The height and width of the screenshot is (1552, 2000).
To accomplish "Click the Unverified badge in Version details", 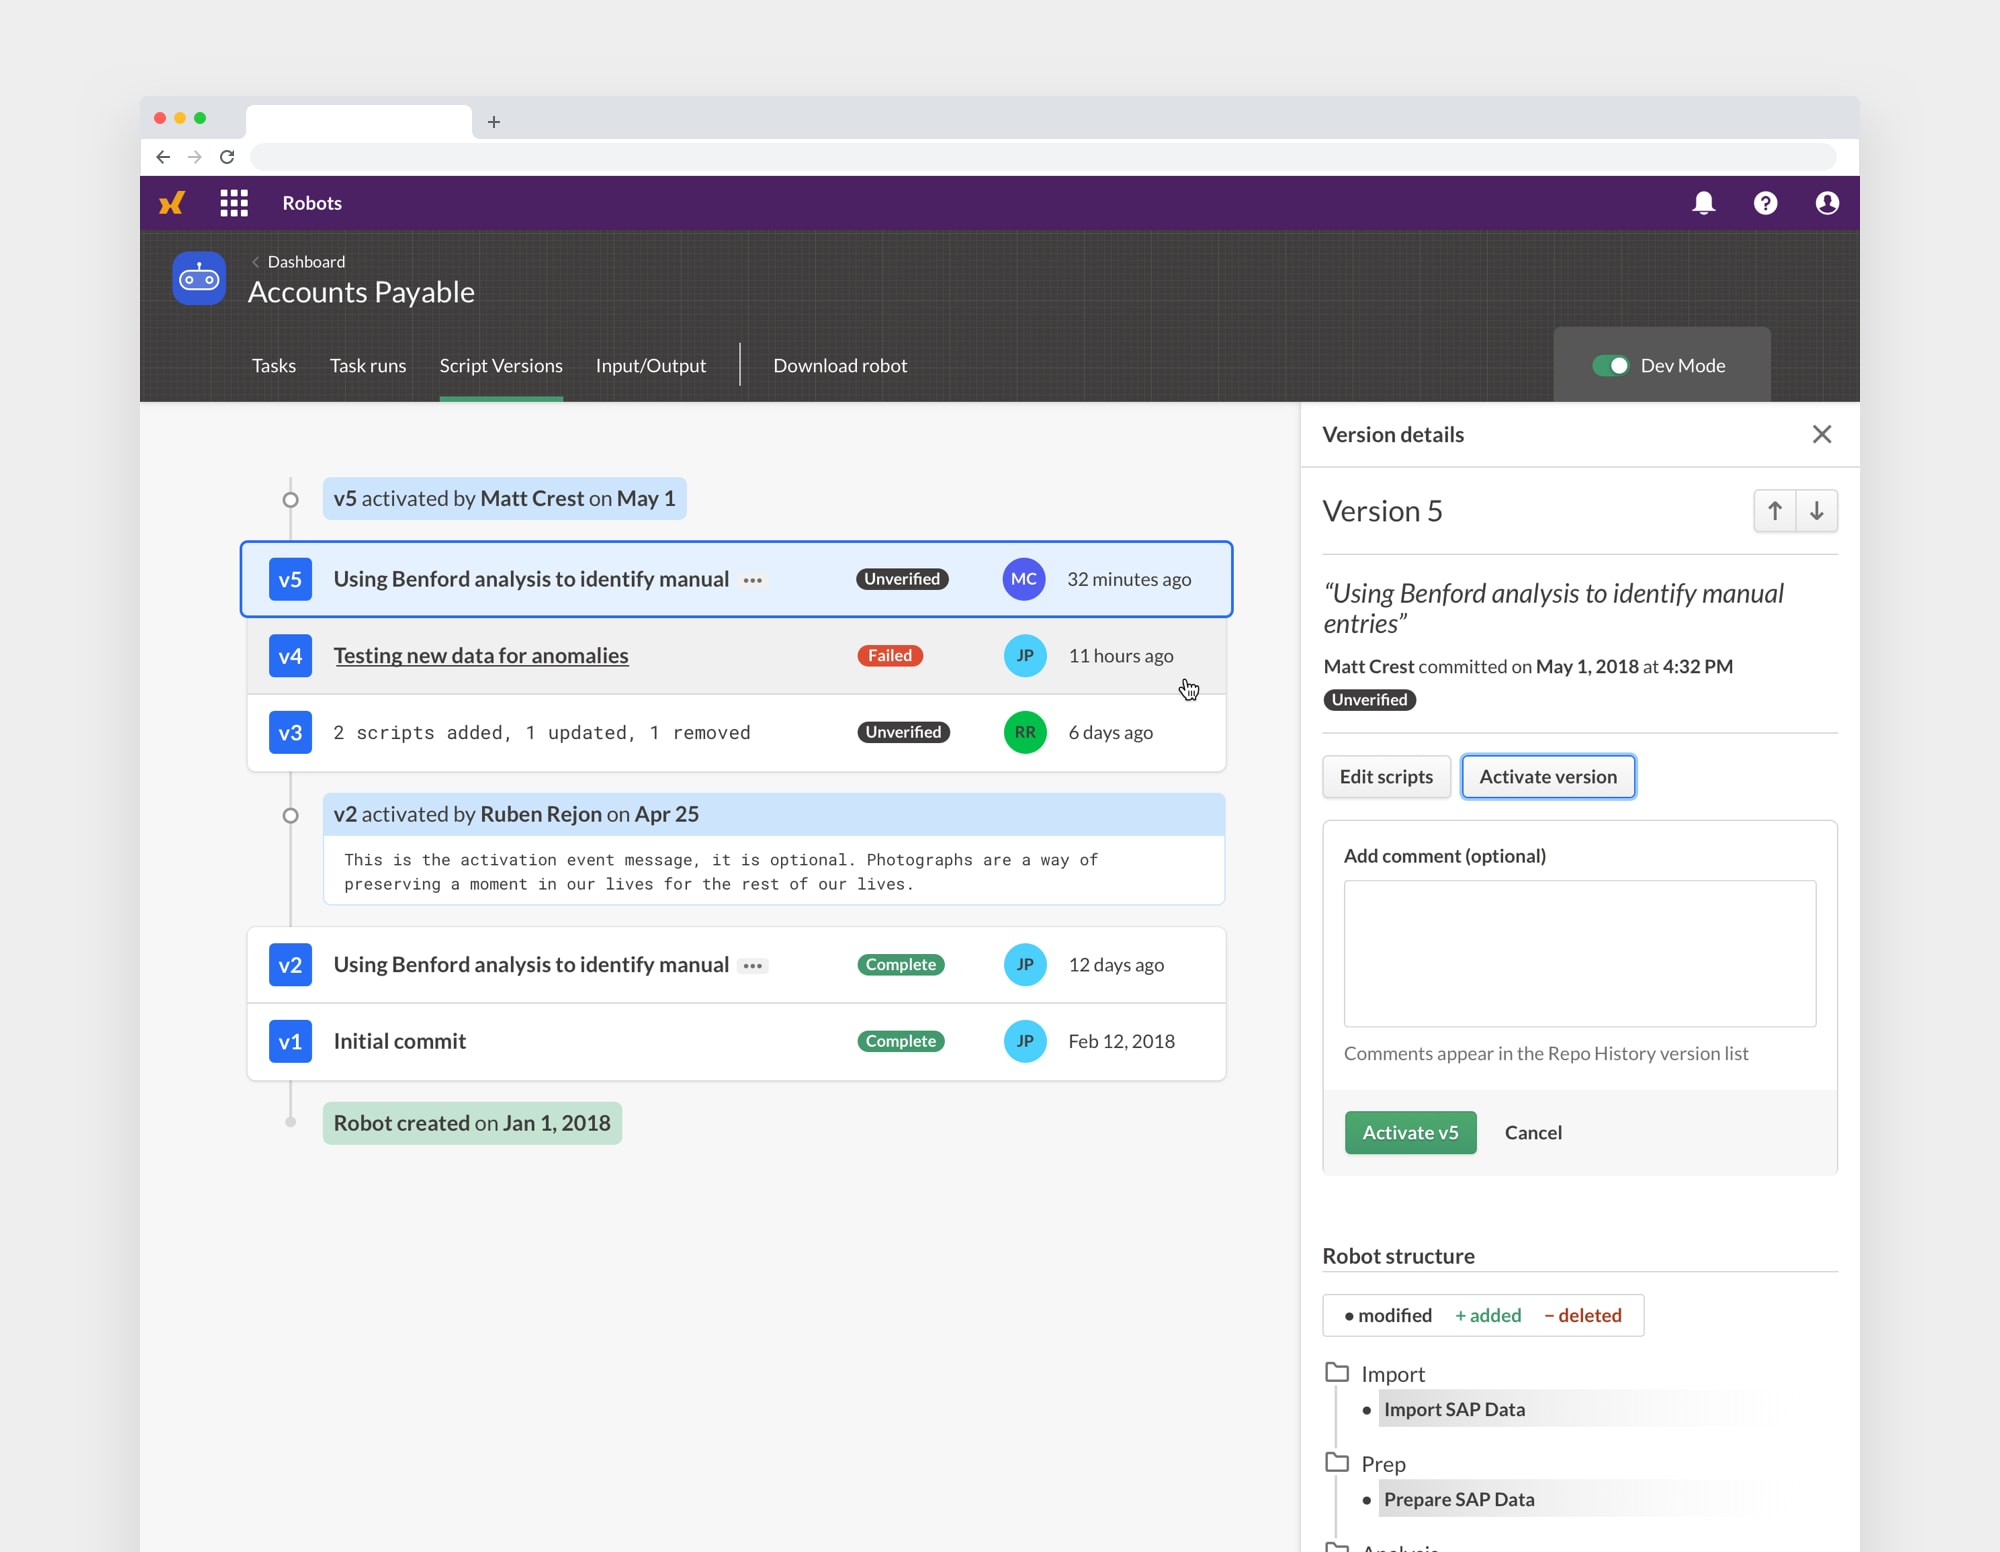I will tap(1369, 700).
